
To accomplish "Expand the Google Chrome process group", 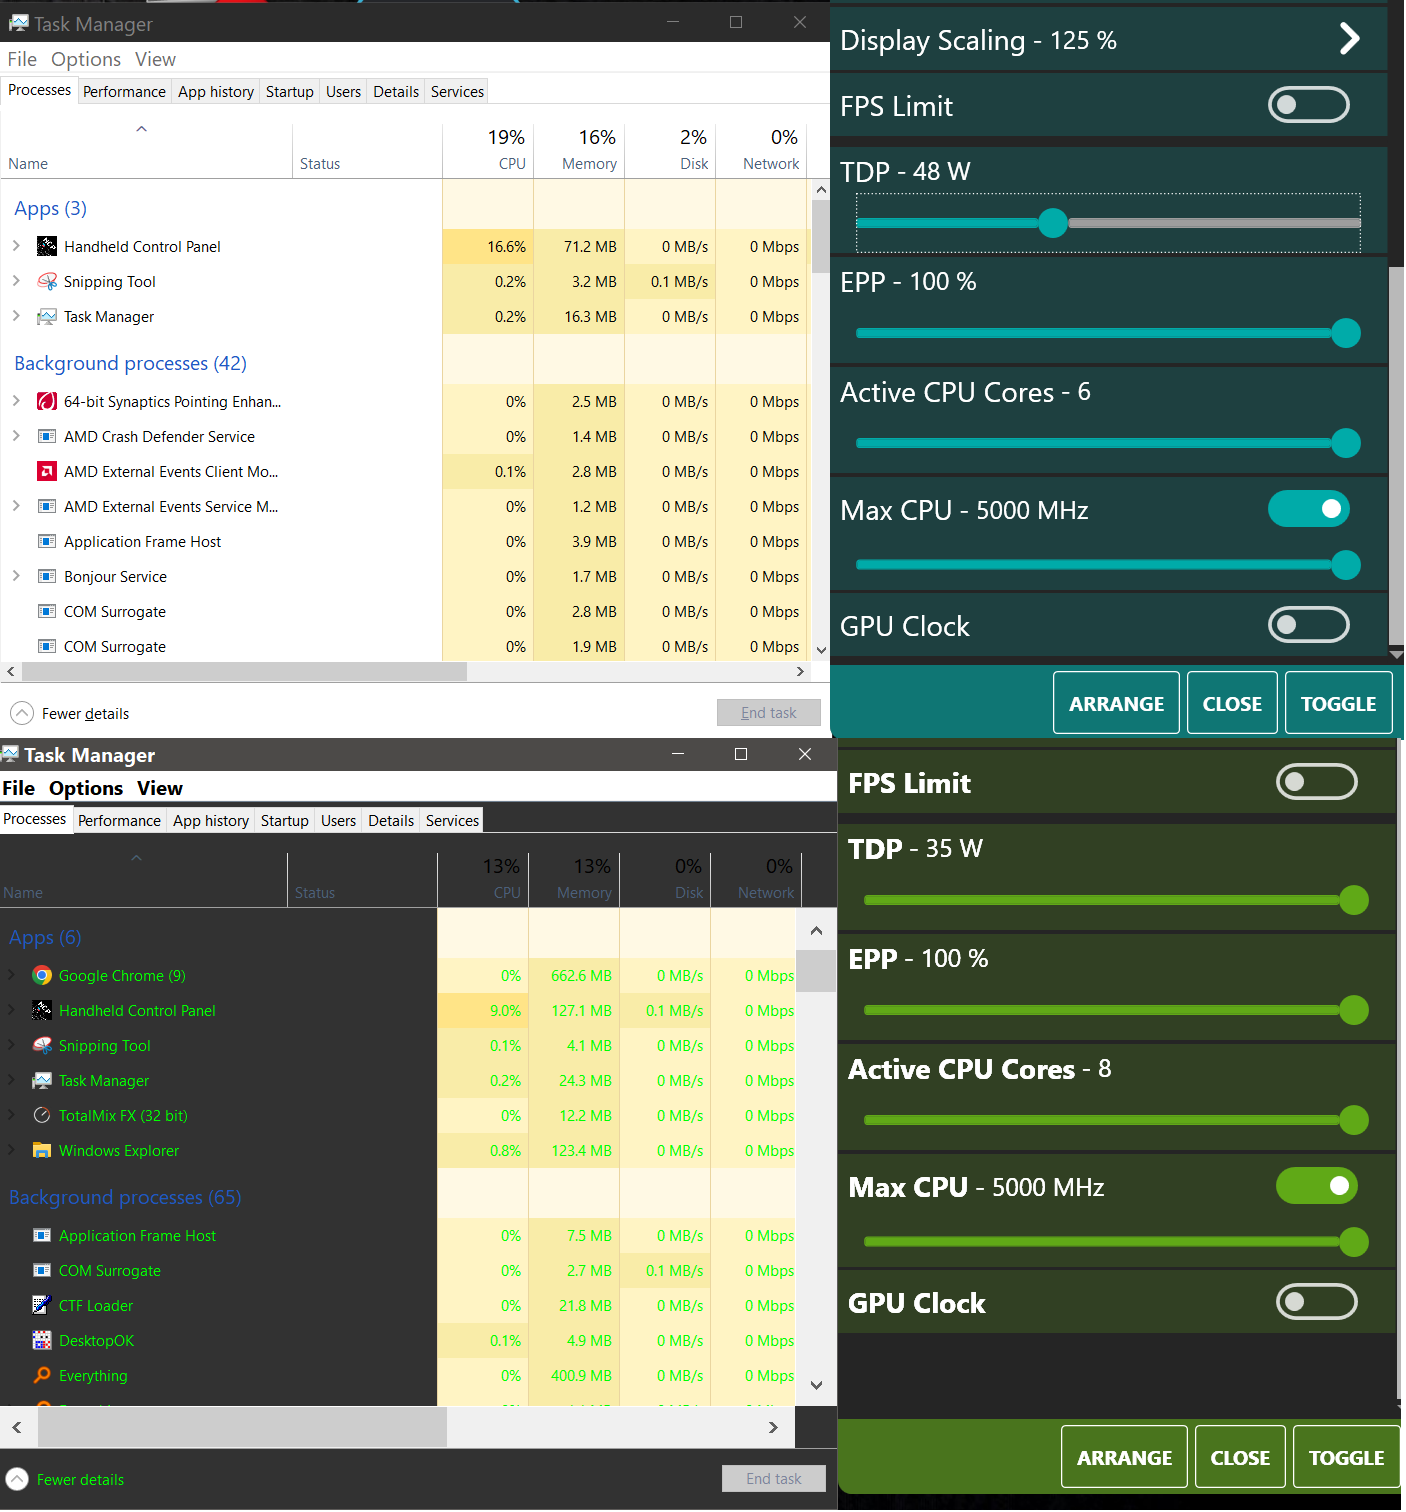I will (14, 975).
